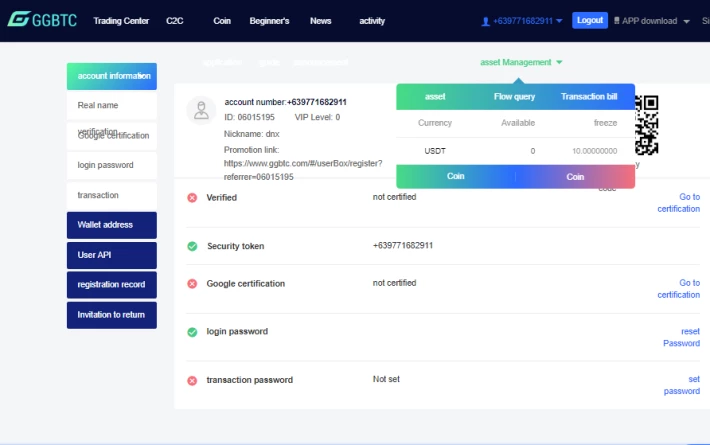Open Real name verification sidebar item
This screenshot has width=710, height=445.
pyautogui.click(x=112, y=105)
